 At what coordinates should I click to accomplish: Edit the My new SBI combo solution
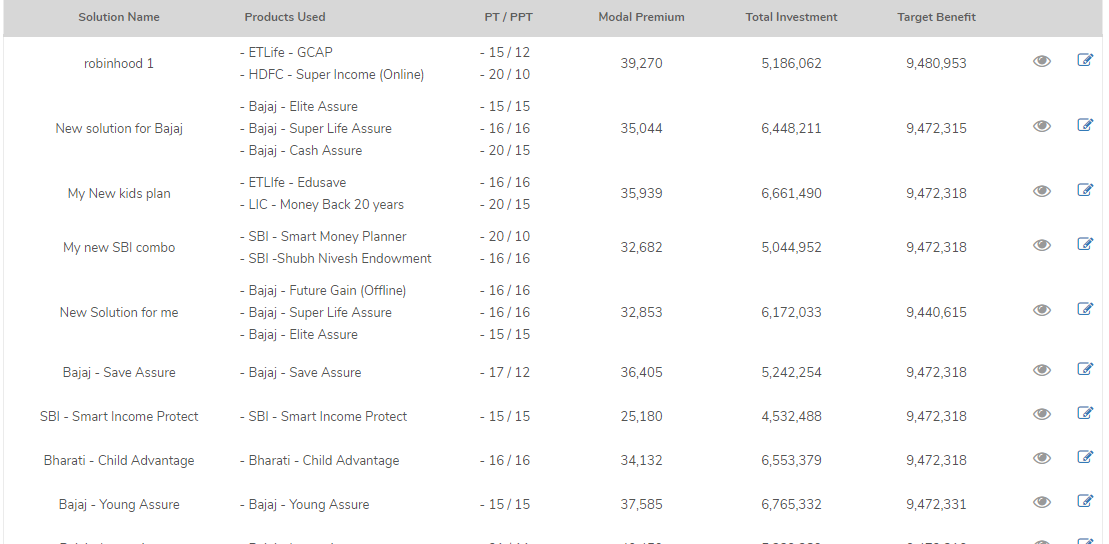(1085, 244)
